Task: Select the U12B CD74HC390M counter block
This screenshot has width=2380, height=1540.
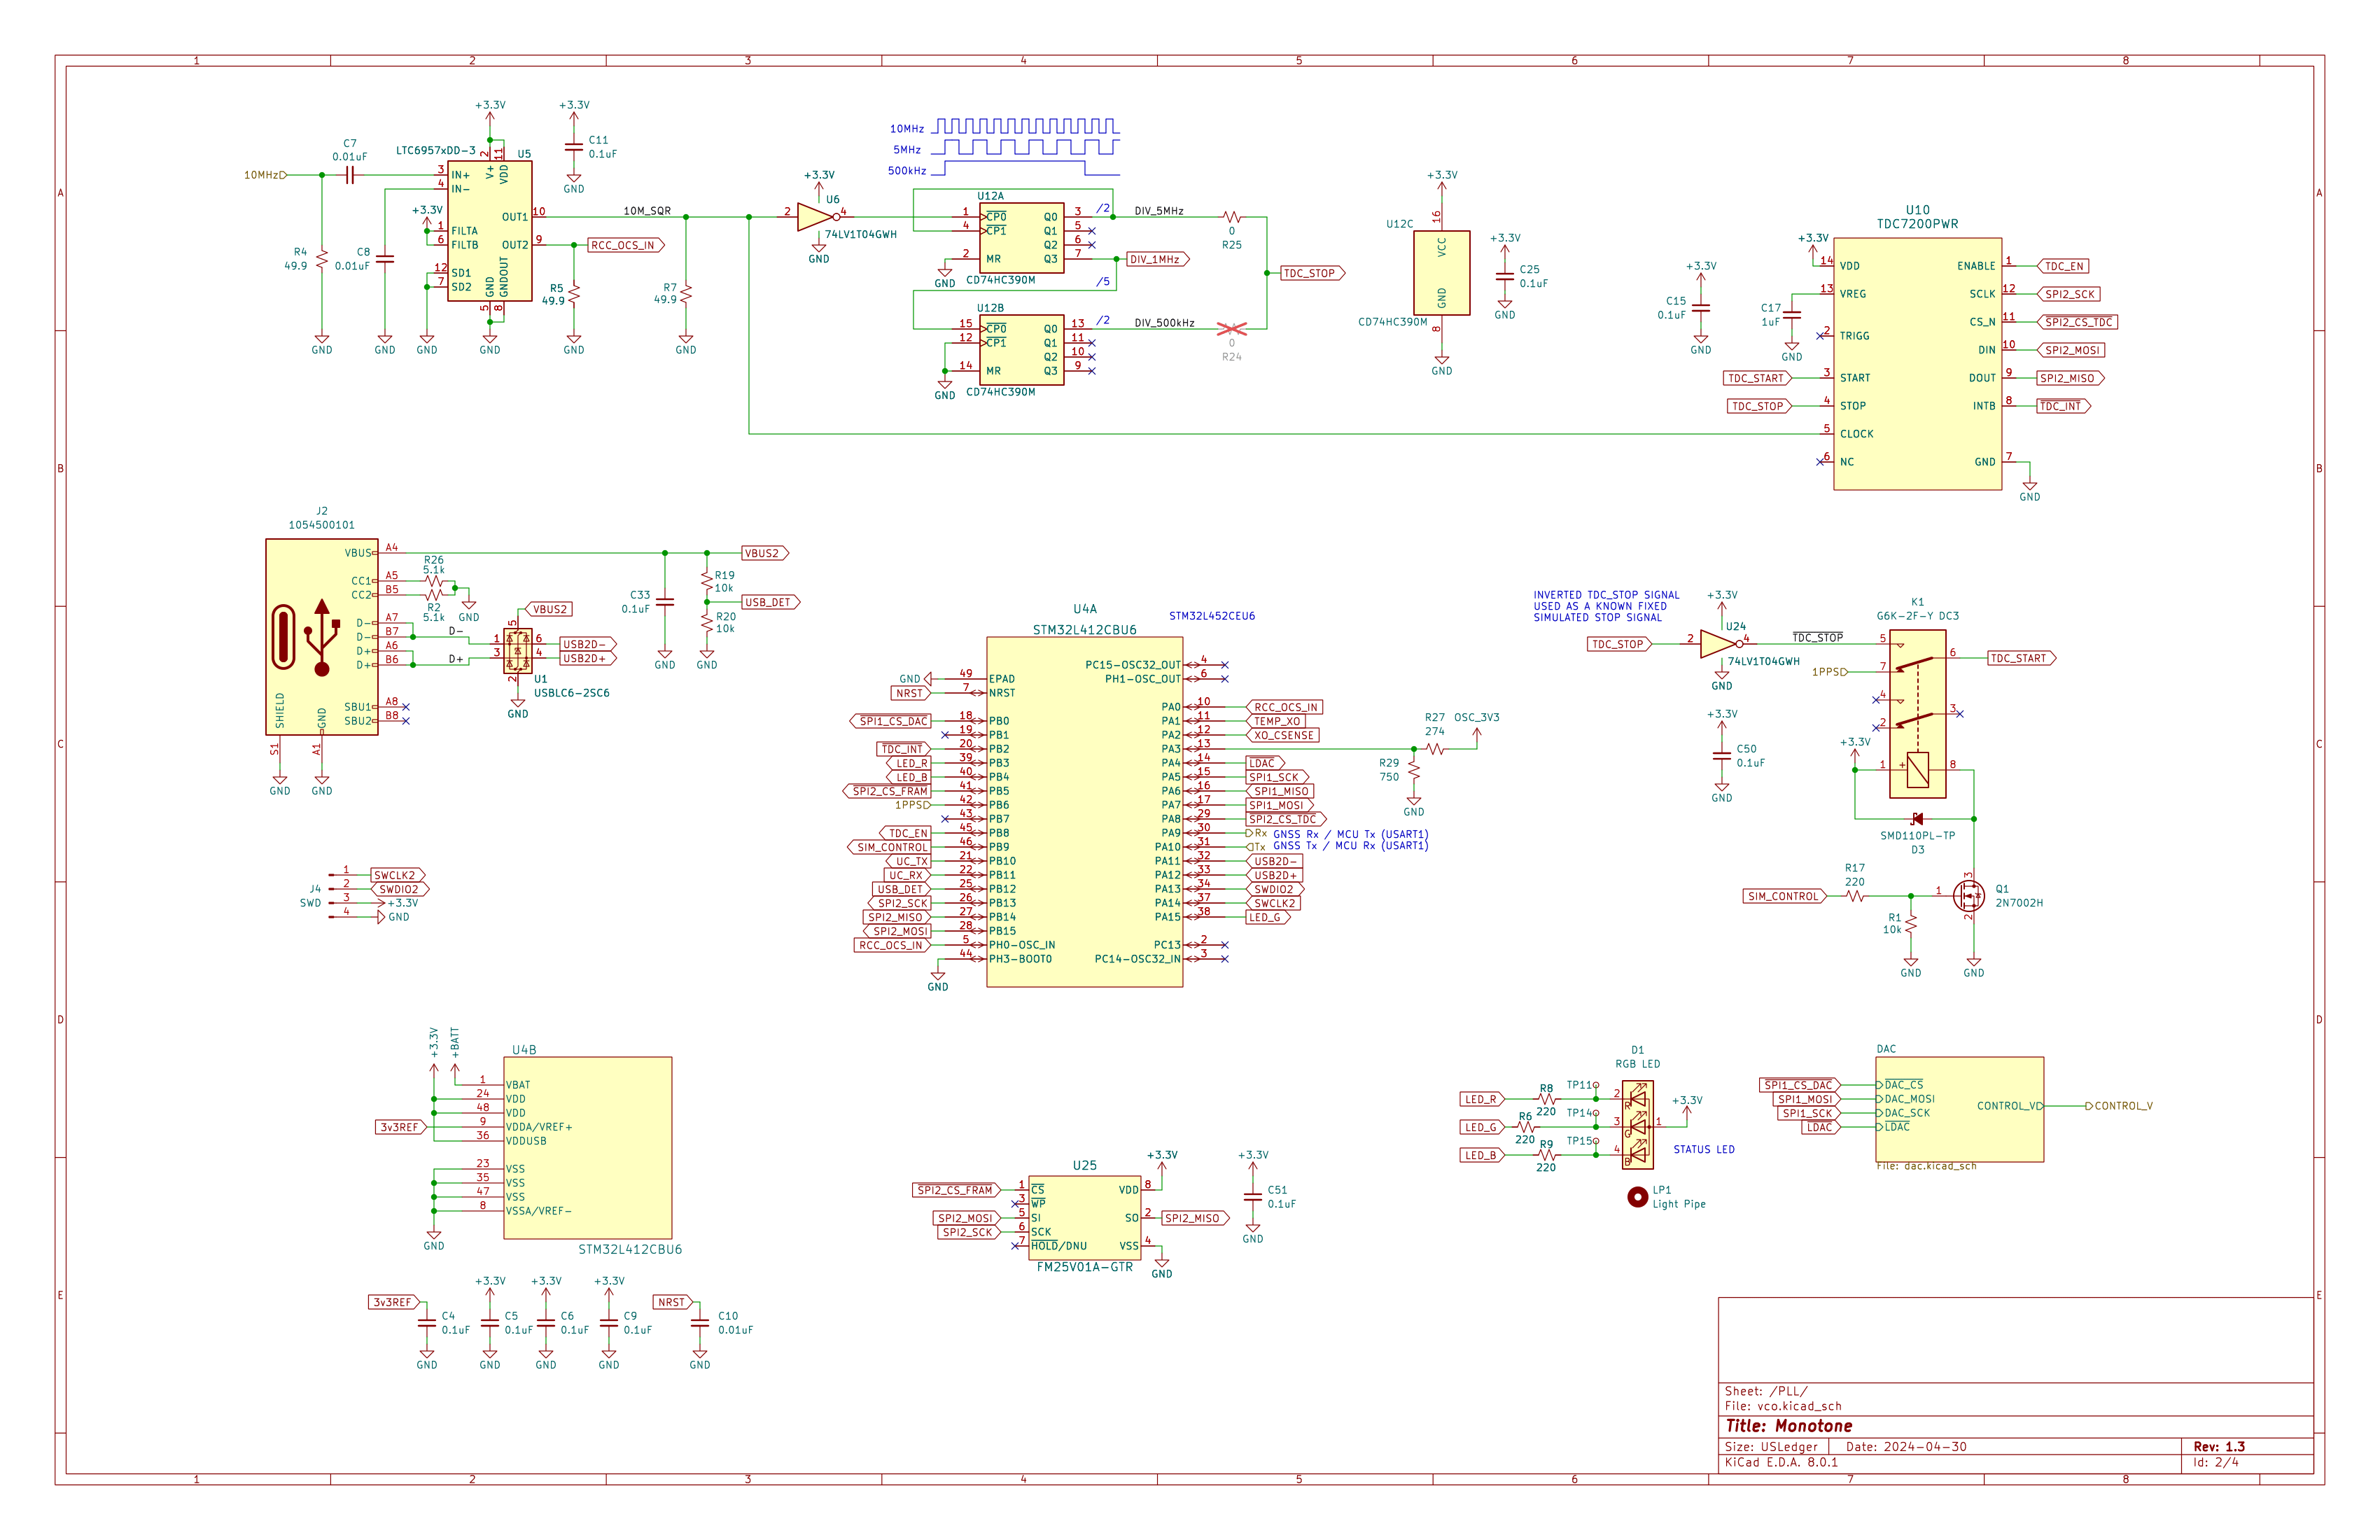Action: click(1021, 350)
